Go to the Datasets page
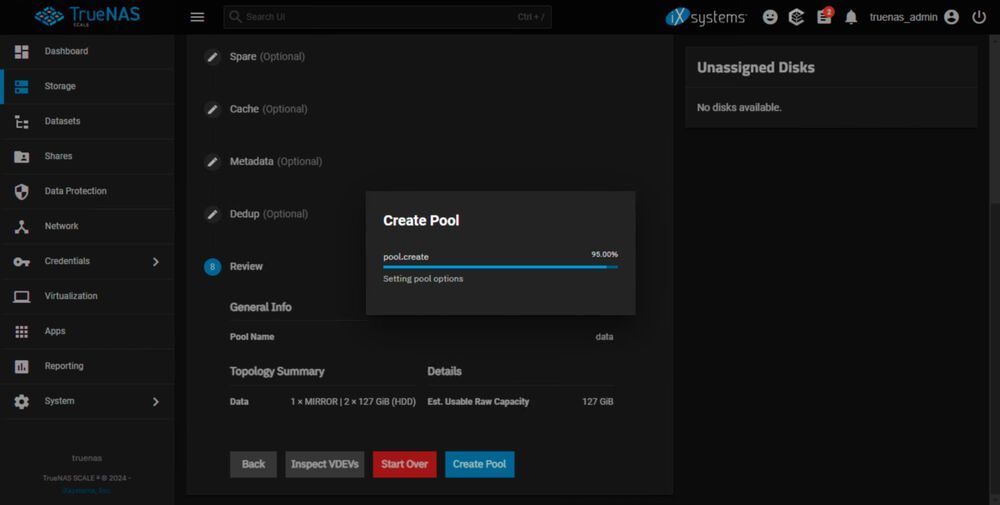Screen dimensions: 1000x505 point(62,121)
